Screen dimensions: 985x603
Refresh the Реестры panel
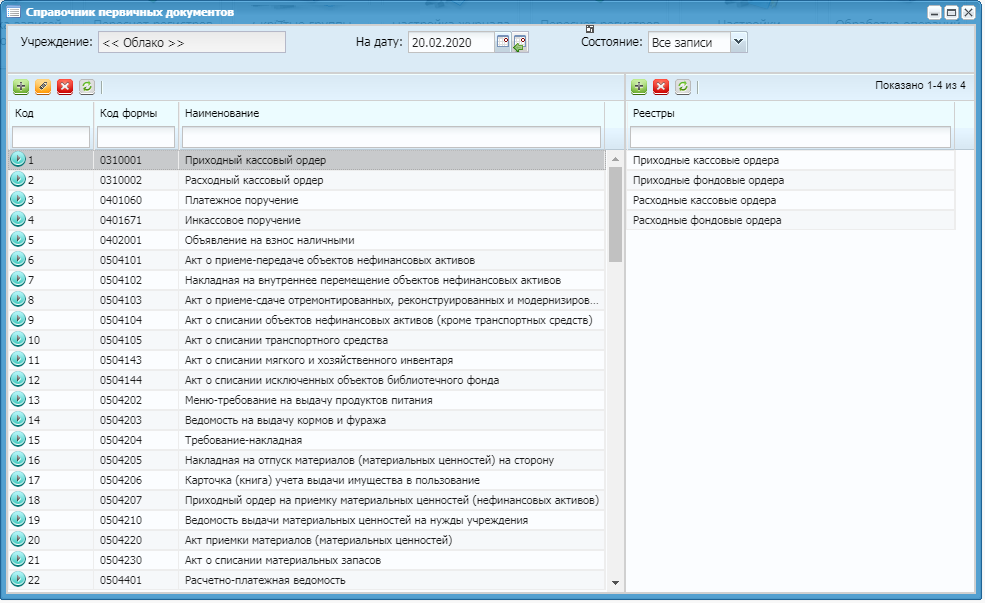click(683, 87)
